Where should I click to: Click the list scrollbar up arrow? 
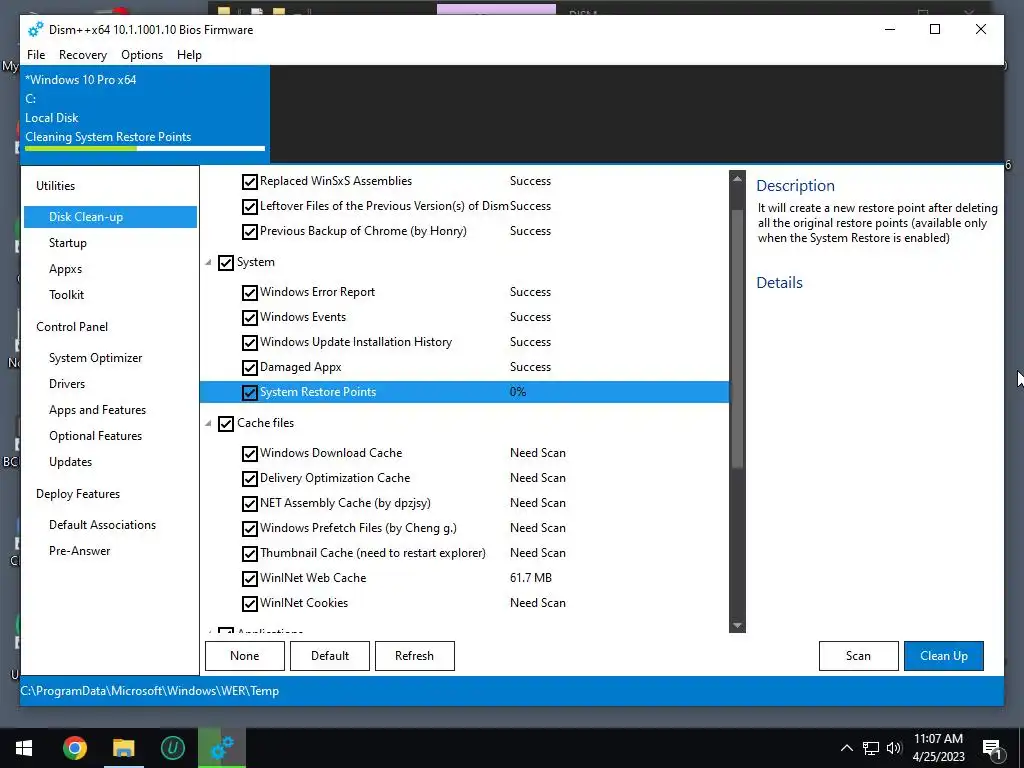(x=737, y=178)
